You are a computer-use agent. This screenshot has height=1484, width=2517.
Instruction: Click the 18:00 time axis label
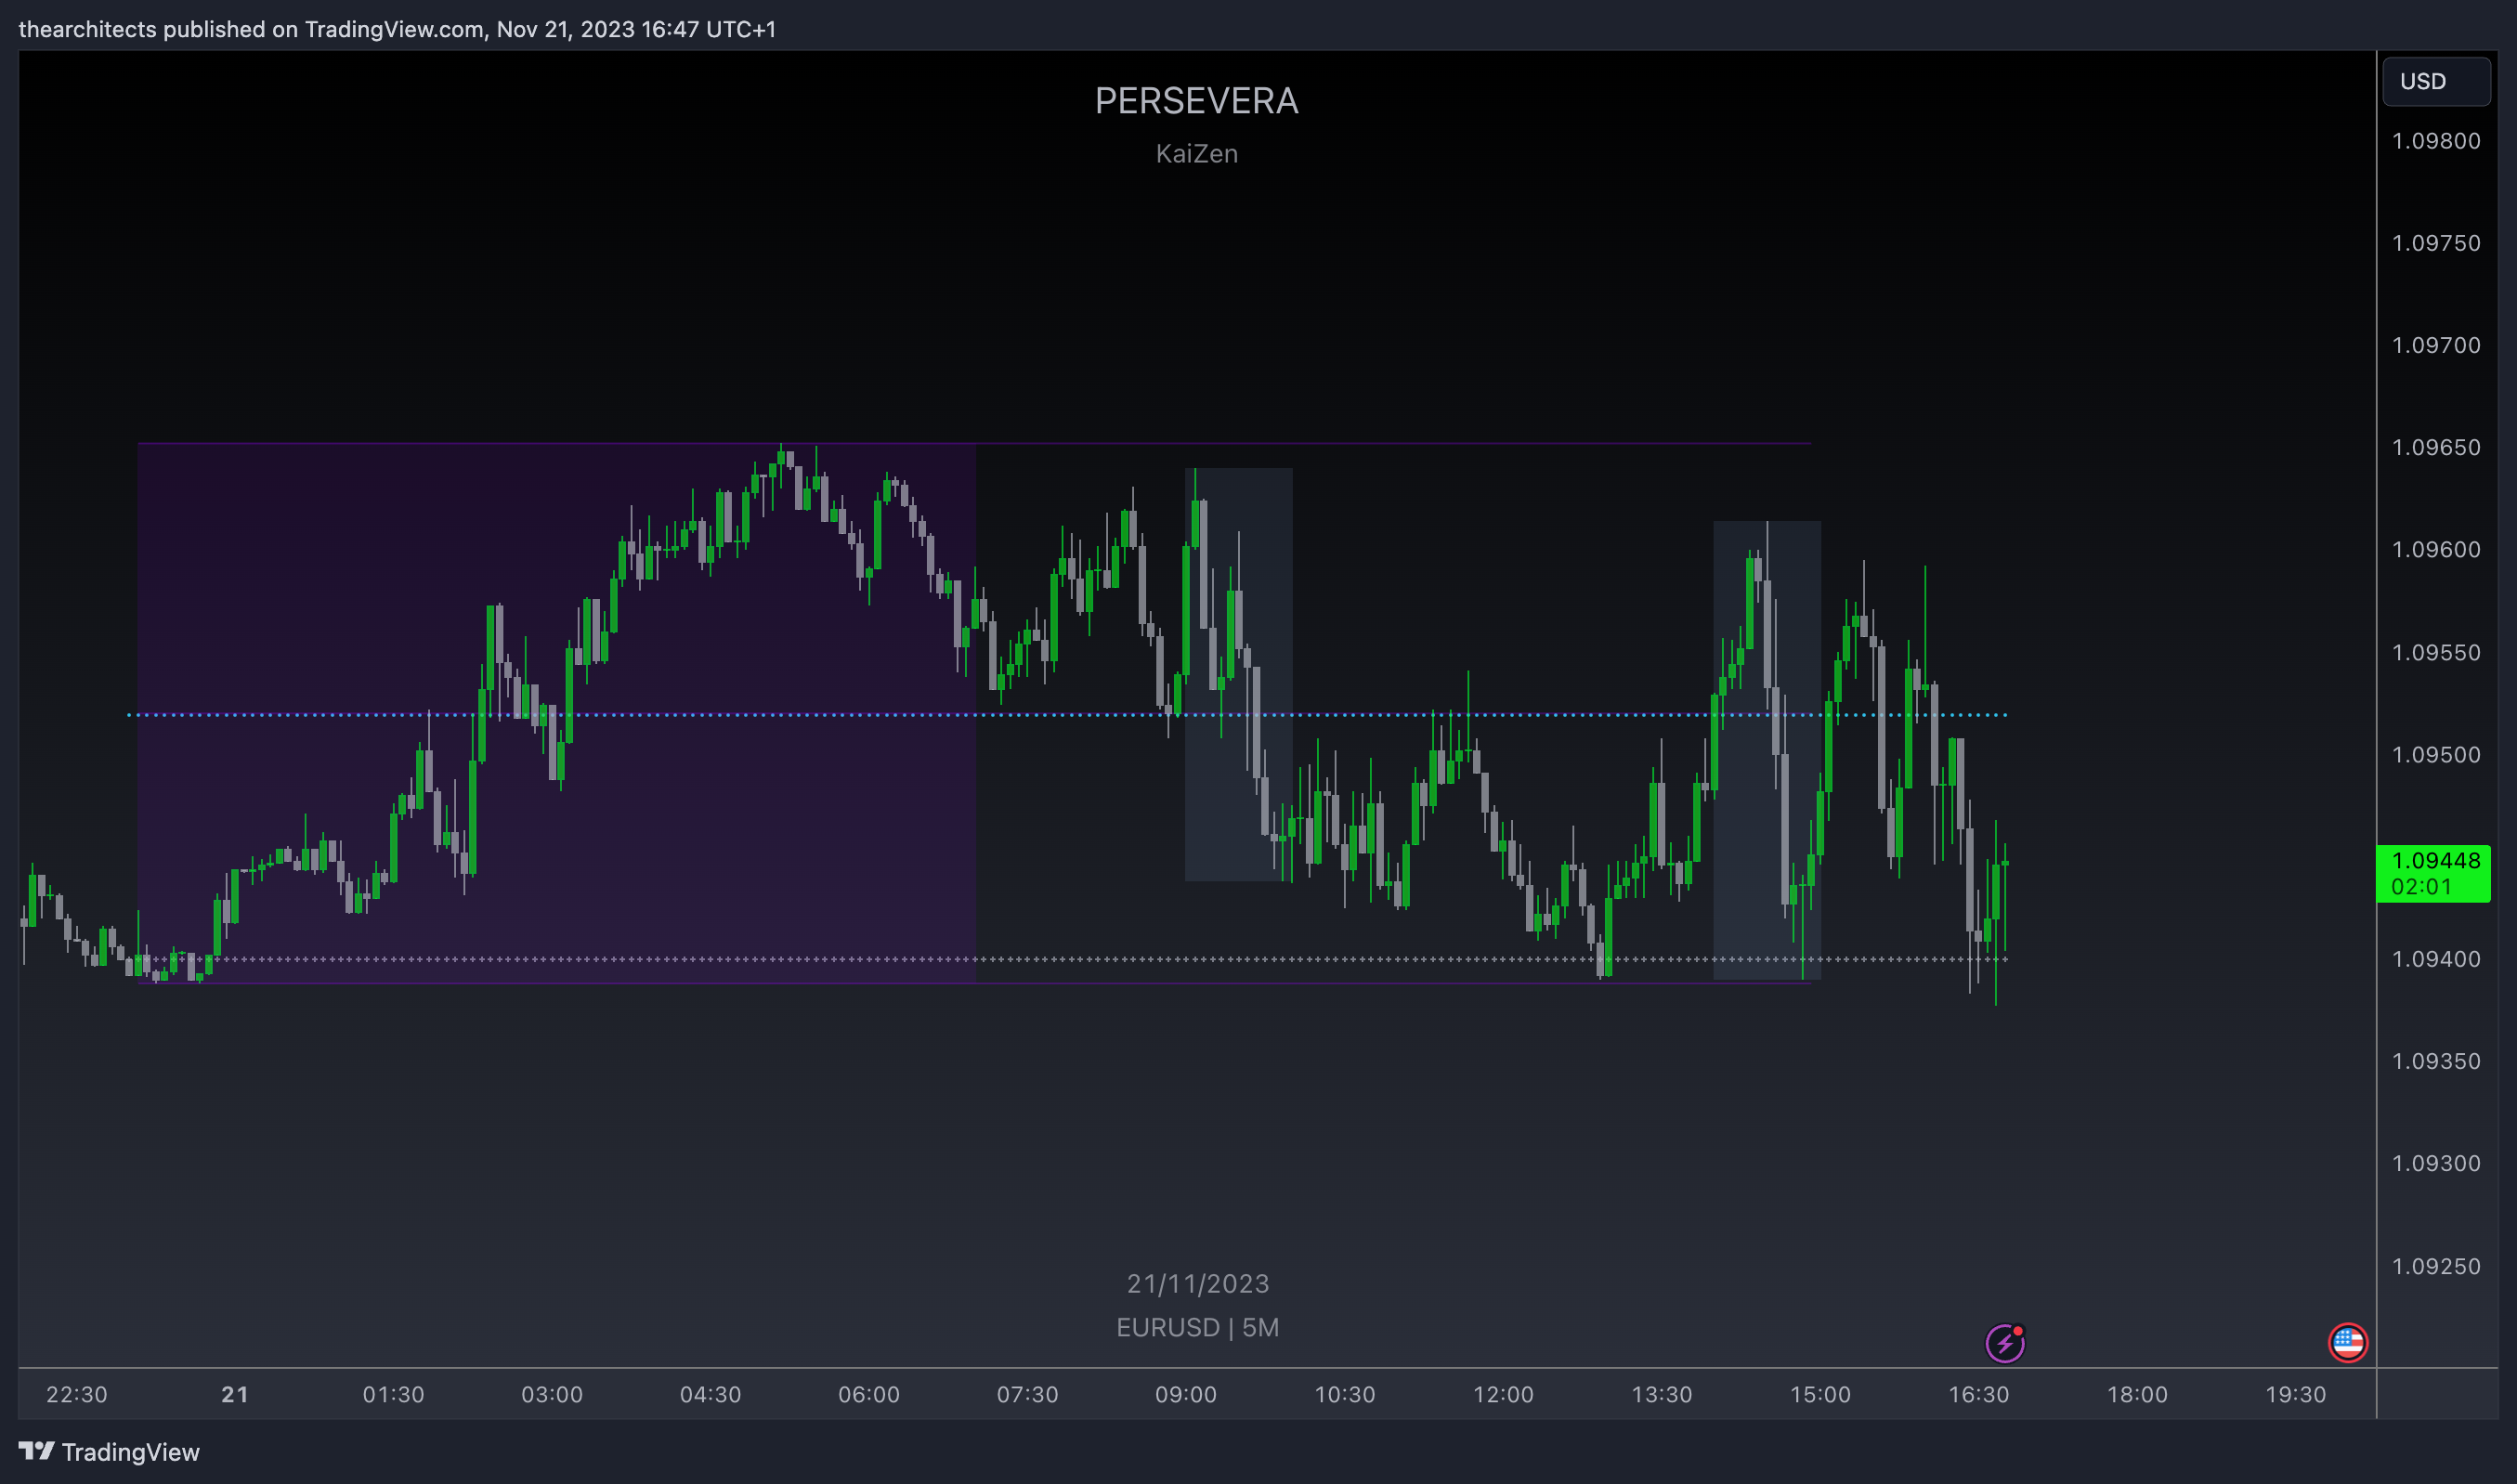[2138, 1394]
